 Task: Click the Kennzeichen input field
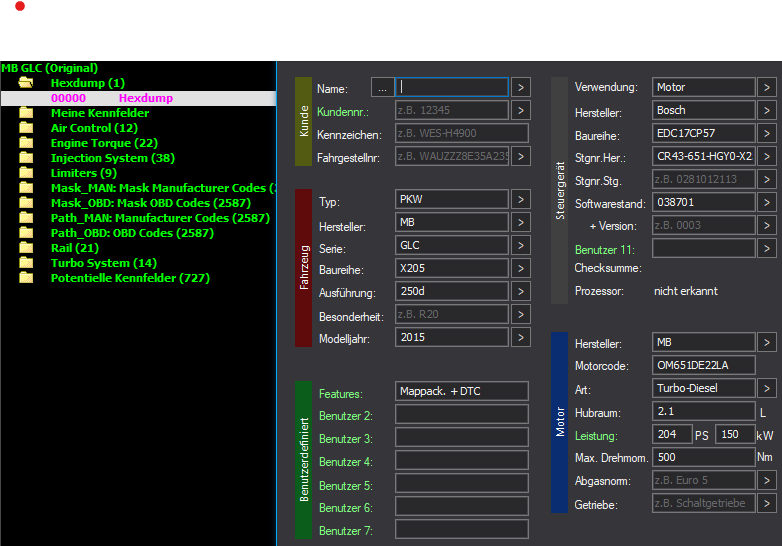(462, 133)
